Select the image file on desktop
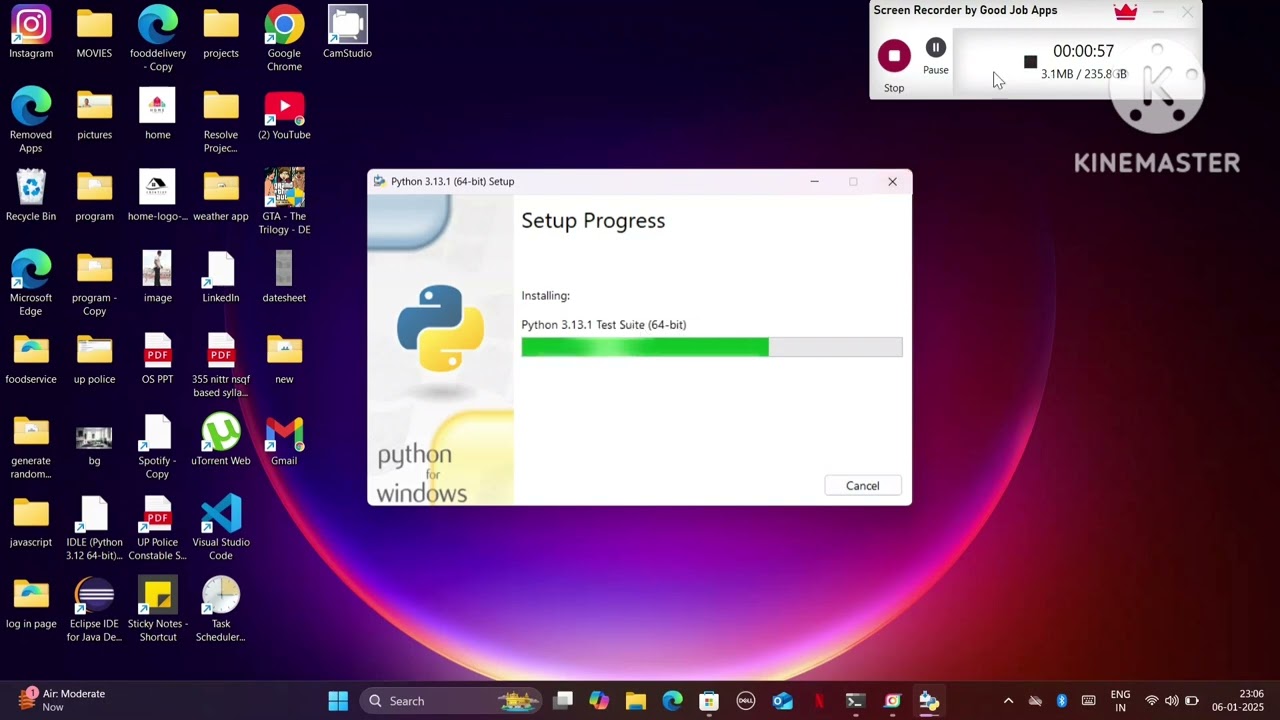Viewport: 1280px width, 720px height. (x=158, y=277)
